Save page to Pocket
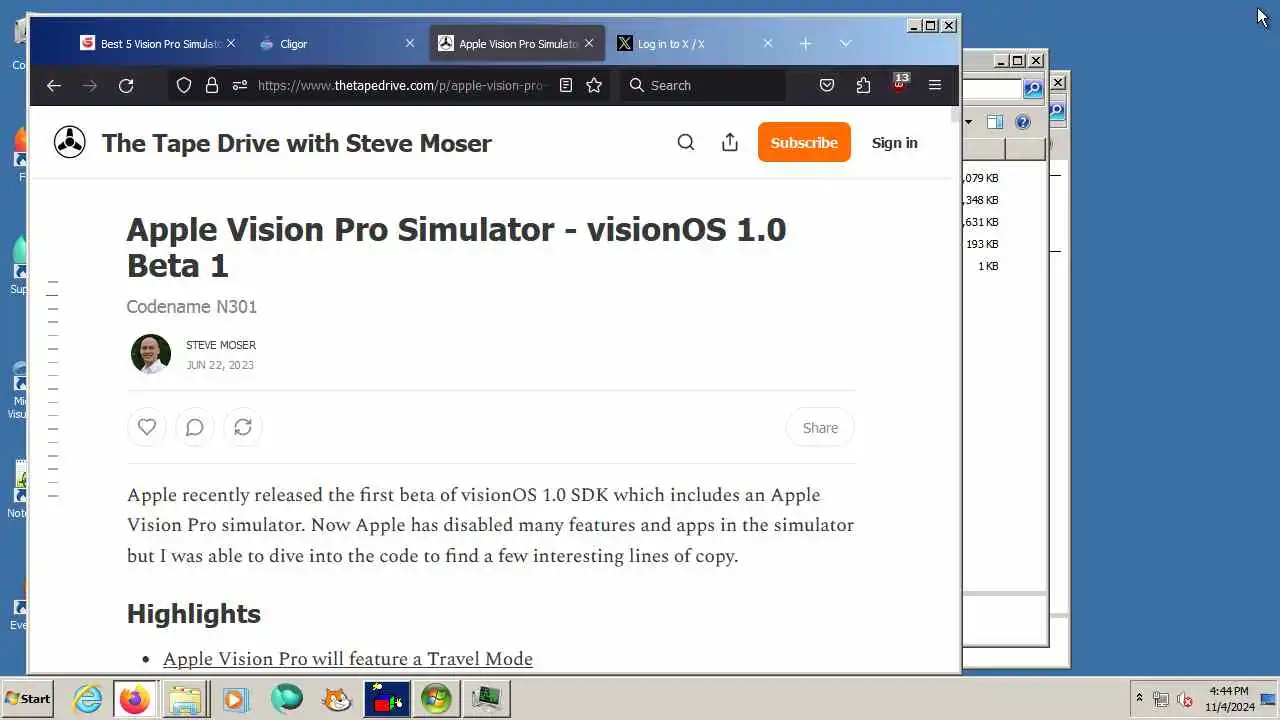 [827, 86]
